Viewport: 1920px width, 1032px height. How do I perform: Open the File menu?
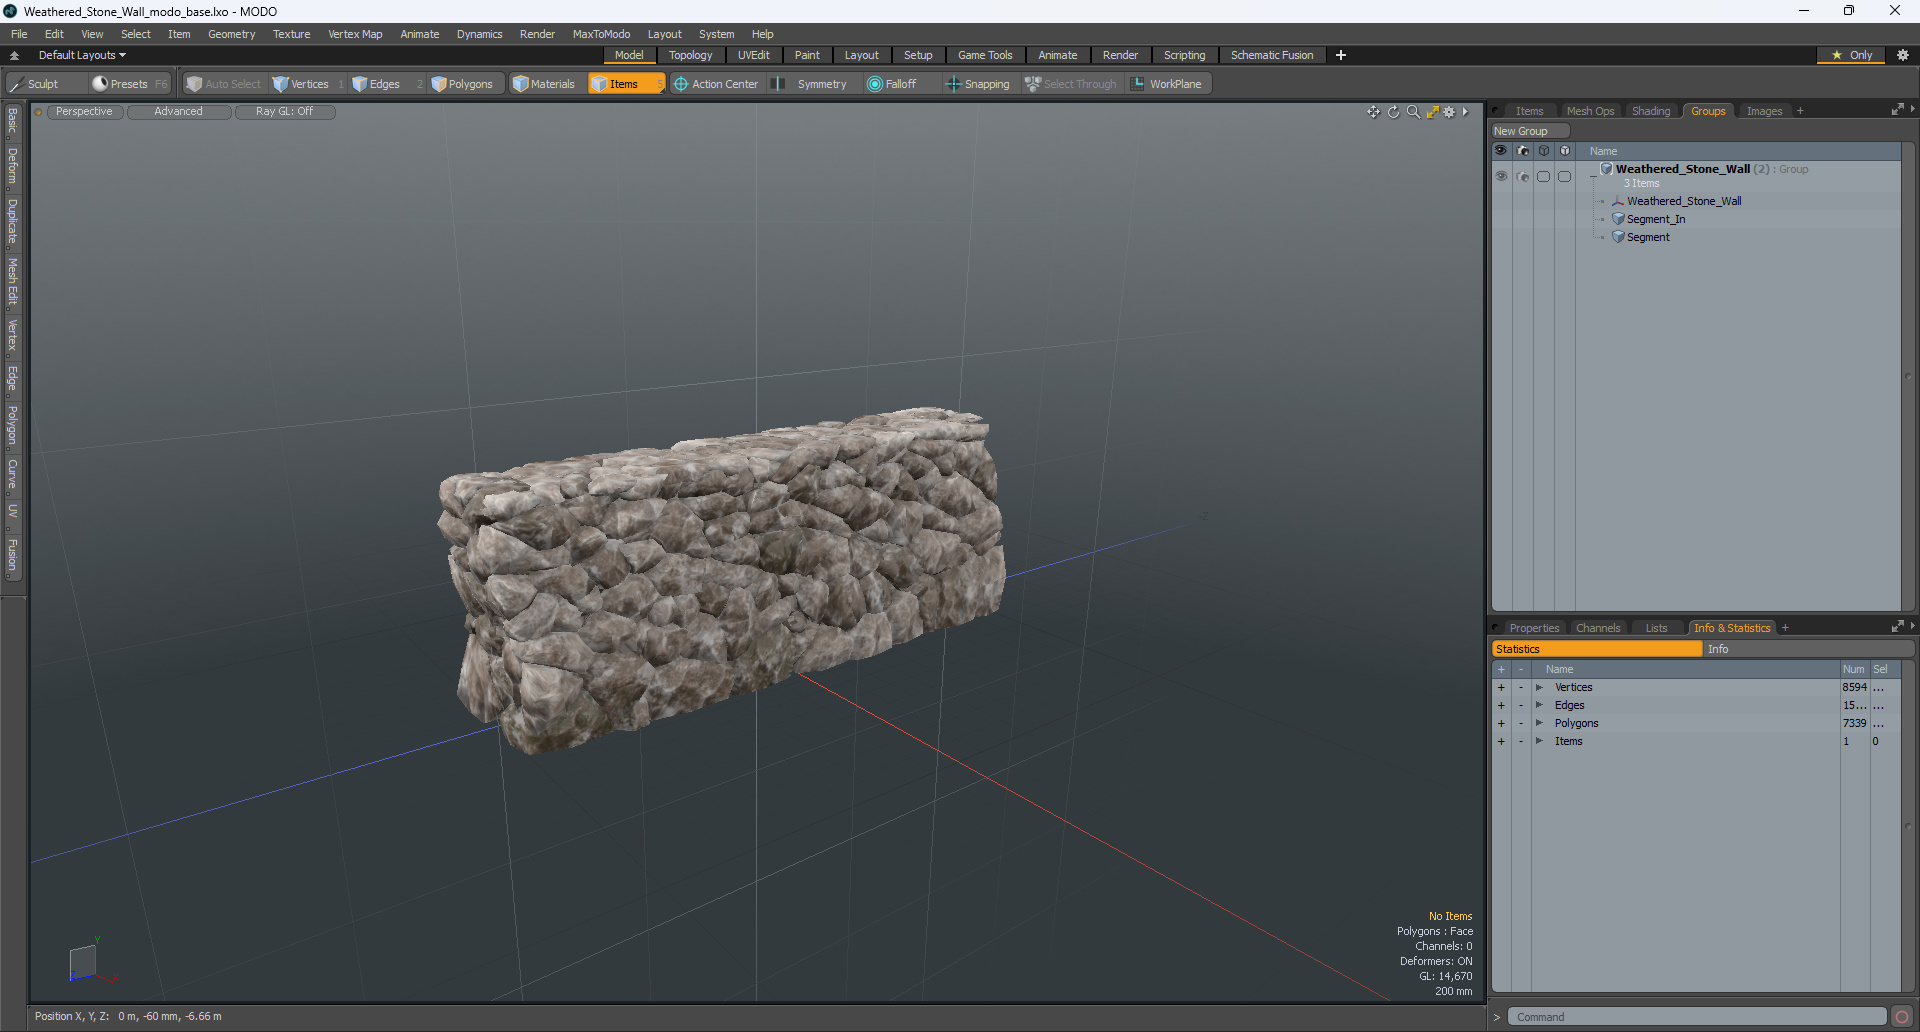(19, 34)
